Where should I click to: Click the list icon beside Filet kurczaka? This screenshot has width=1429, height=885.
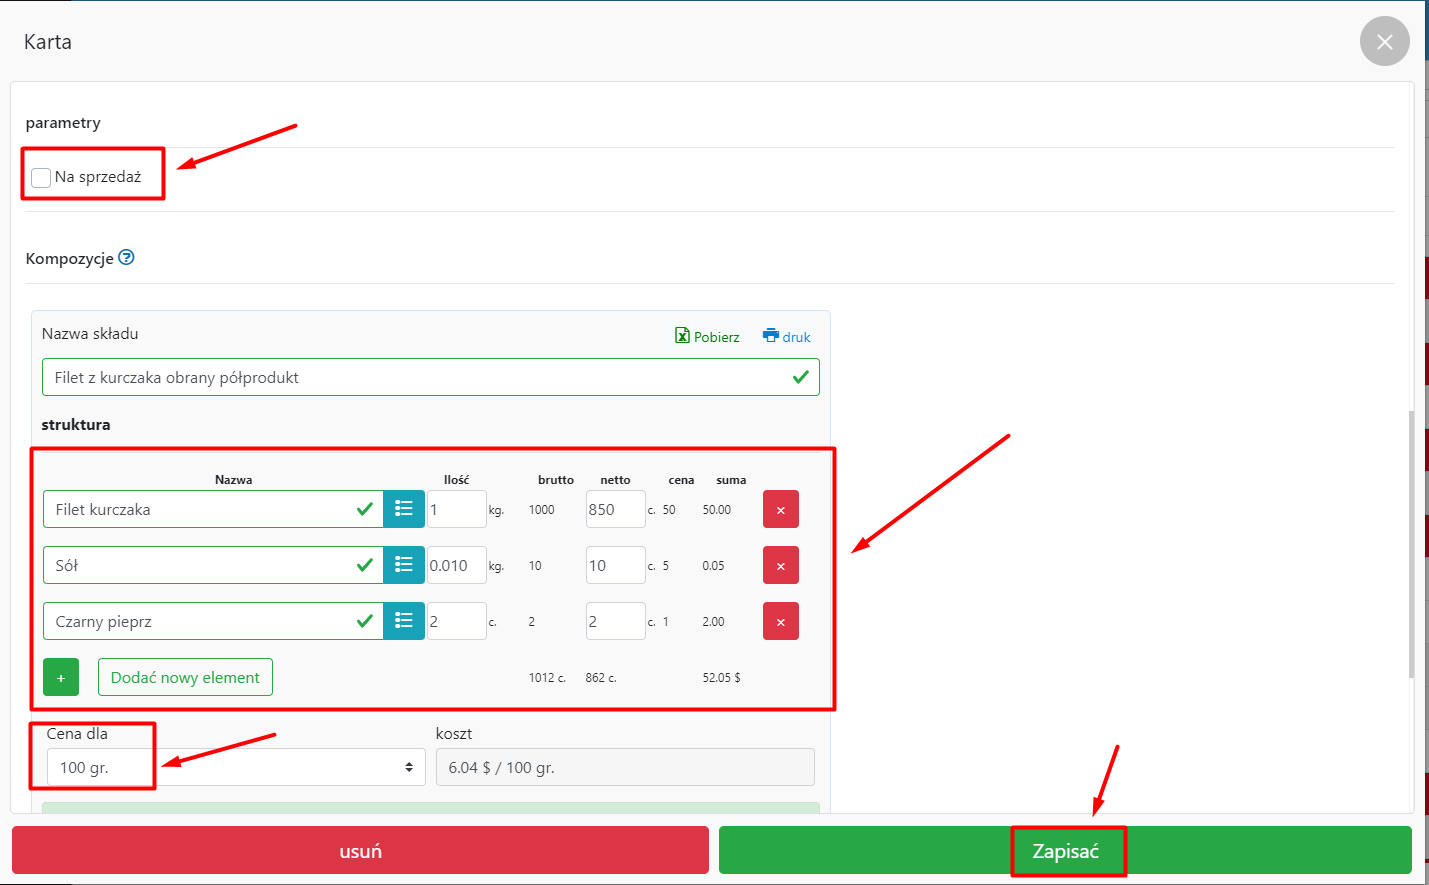click(404, 509)
